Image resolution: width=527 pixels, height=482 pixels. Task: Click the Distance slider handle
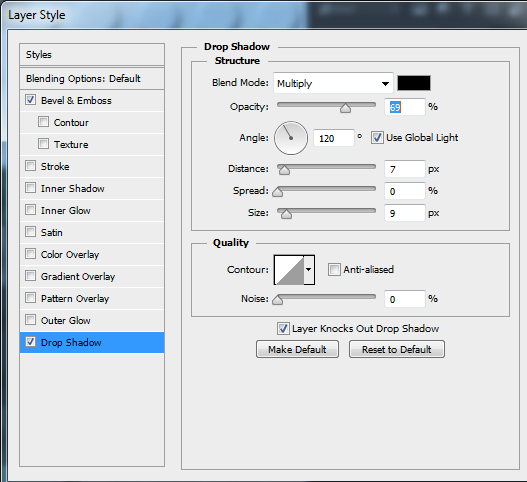point(284,170)
